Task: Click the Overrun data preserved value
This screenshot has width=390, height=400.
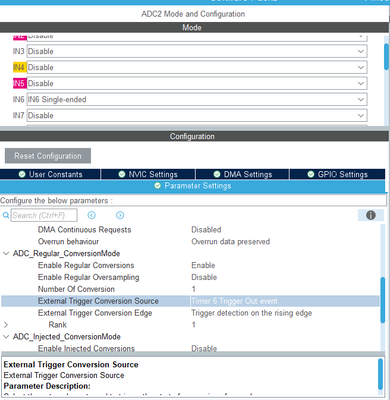Action: pyautogui.click(x=231, y=242)
